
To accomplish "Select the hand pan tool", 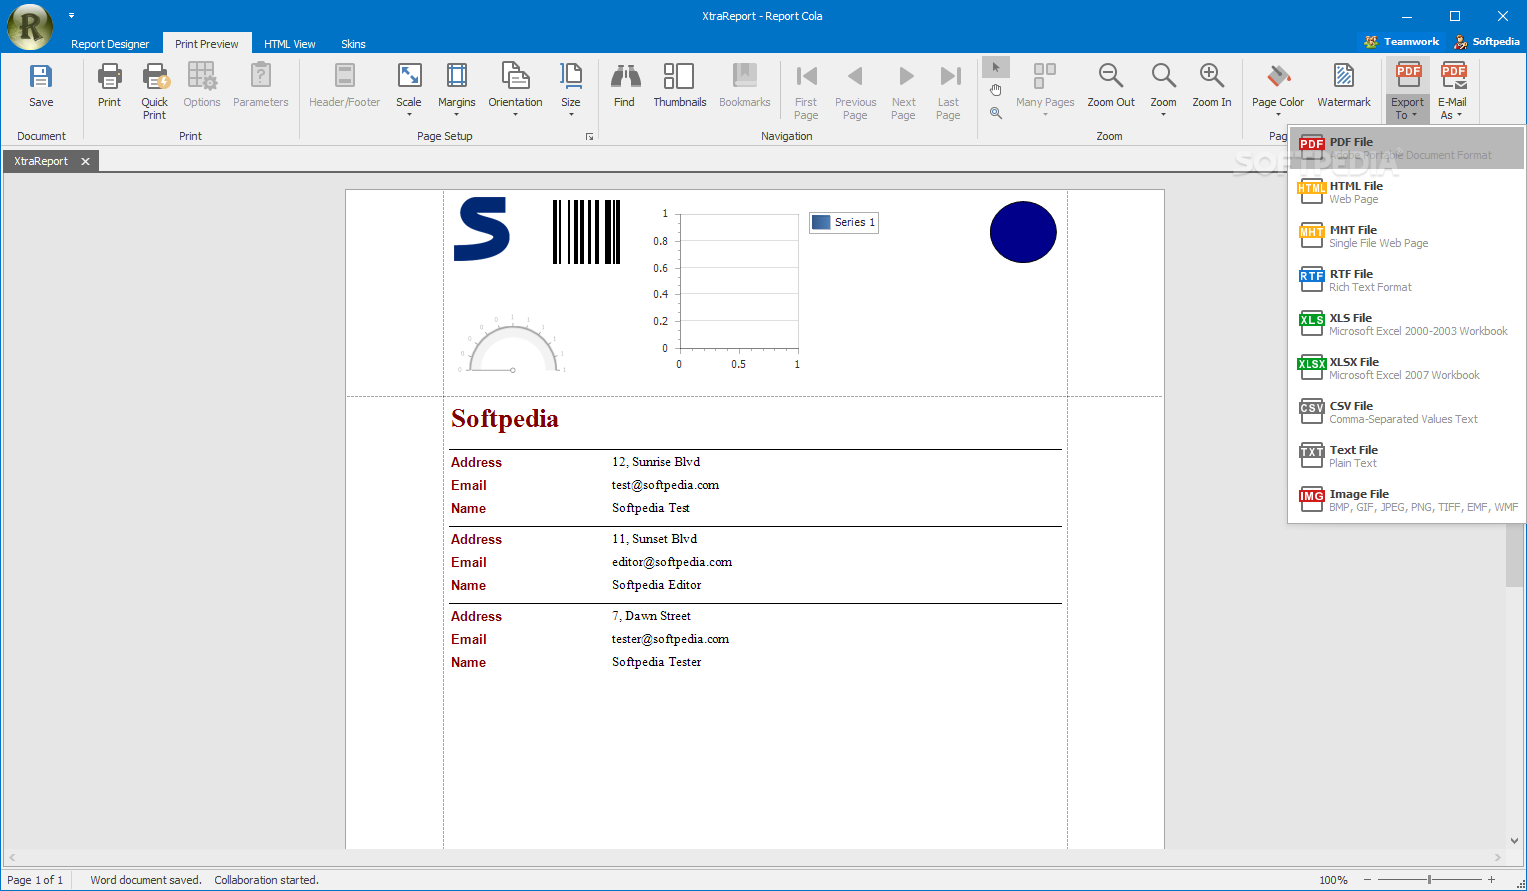I will [x=996, y=90].
